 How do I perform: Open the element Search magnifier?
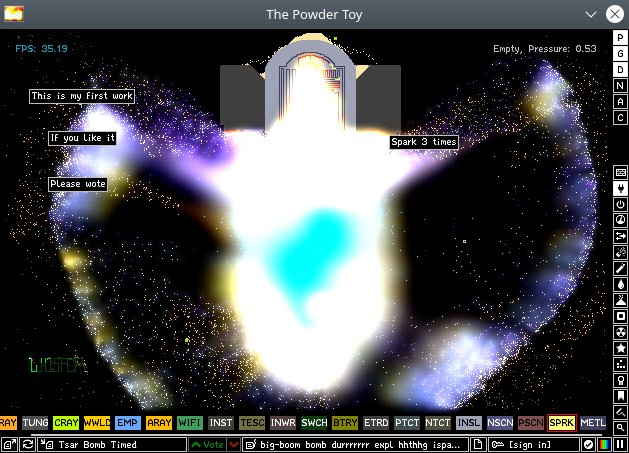tap(621, 428)
